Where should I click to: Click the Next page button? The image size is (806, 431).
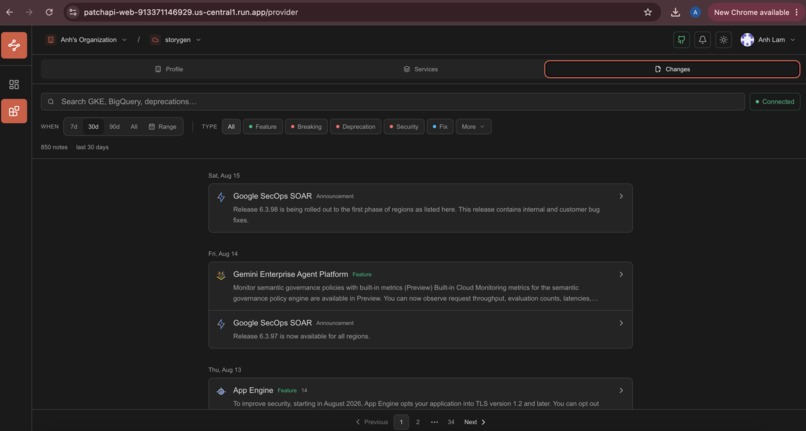point(474,422)
